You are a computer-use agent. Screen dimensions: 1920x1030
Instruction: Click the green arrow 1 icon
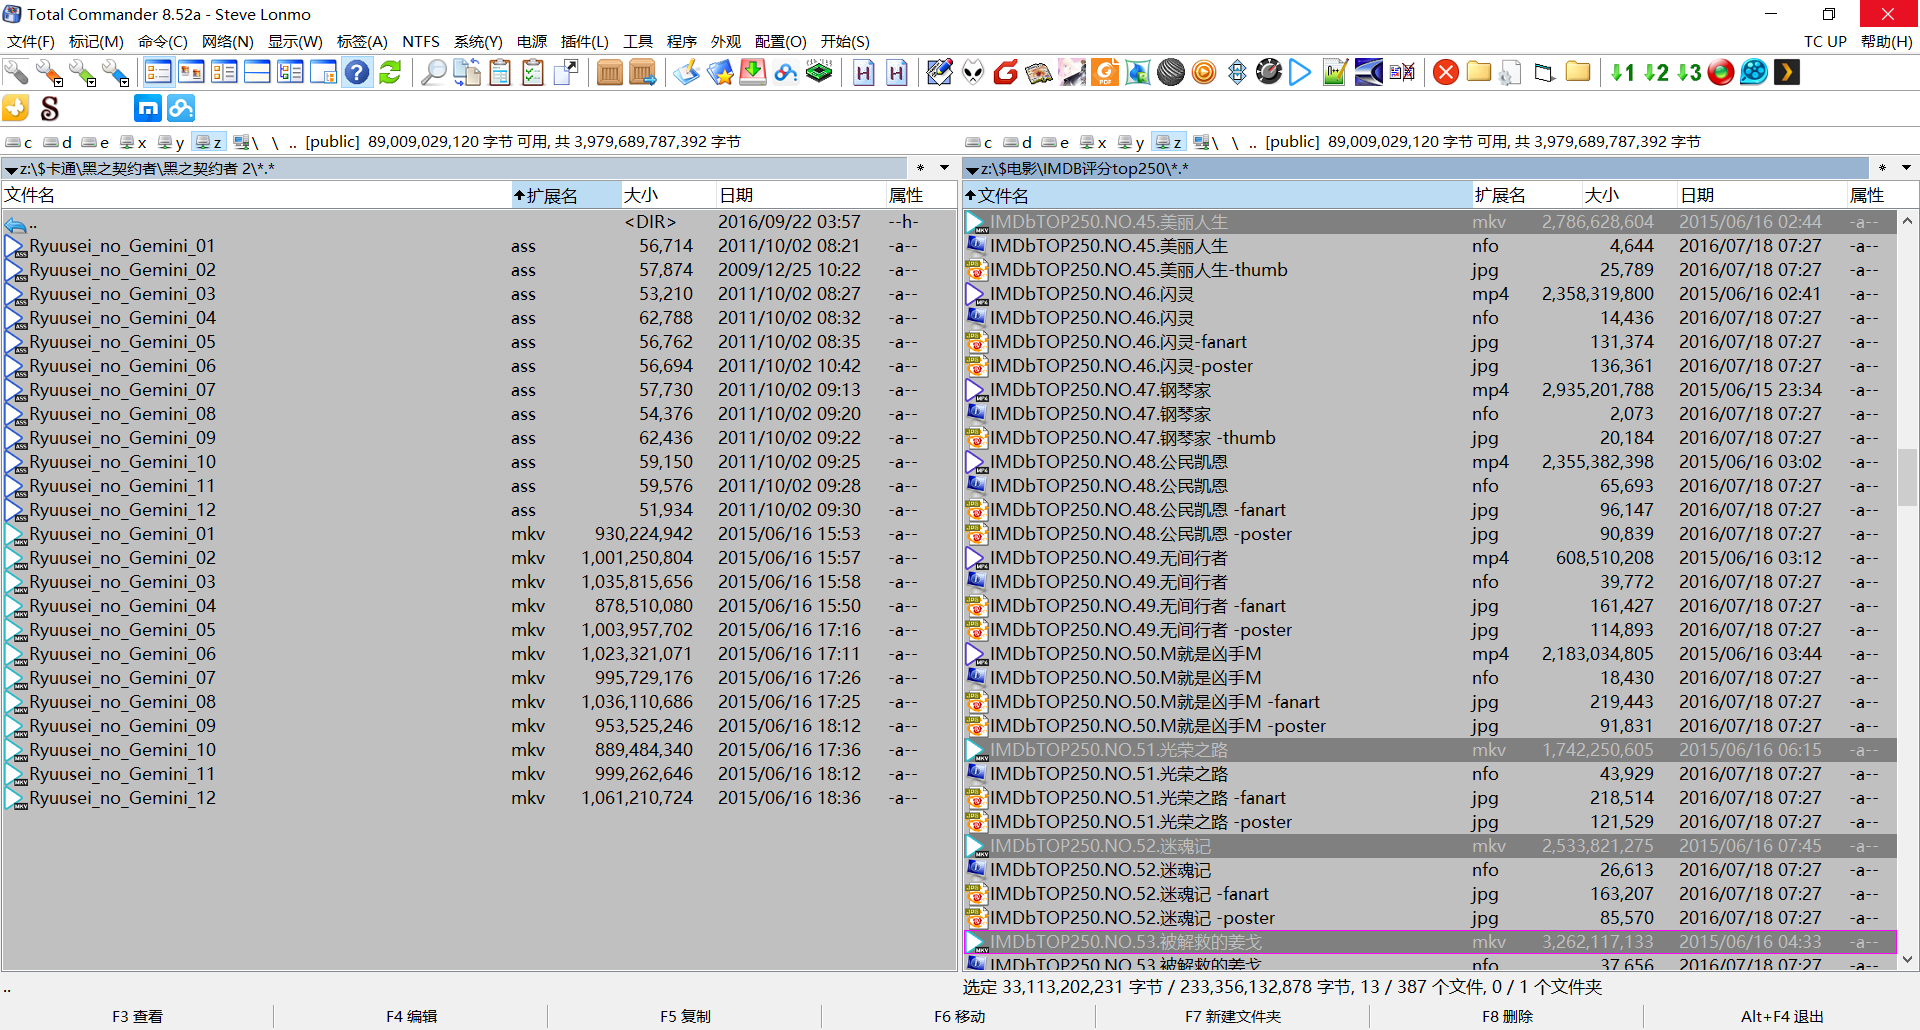click(1622, 72)
